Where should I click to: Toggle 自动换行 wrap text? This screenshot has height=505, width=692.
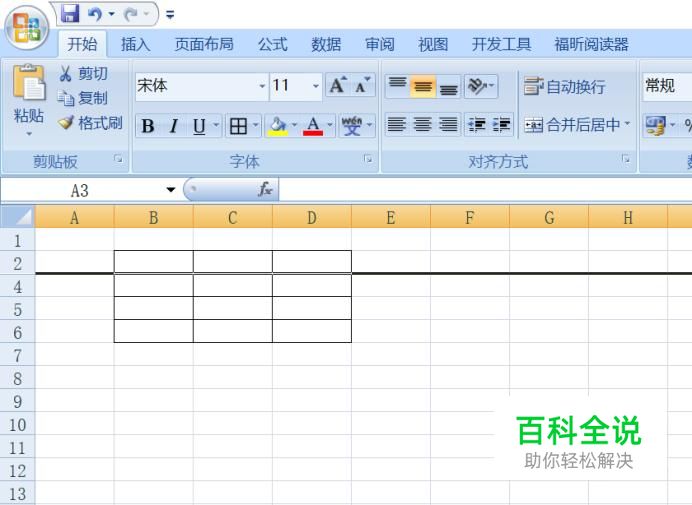(x=564, y=87)
